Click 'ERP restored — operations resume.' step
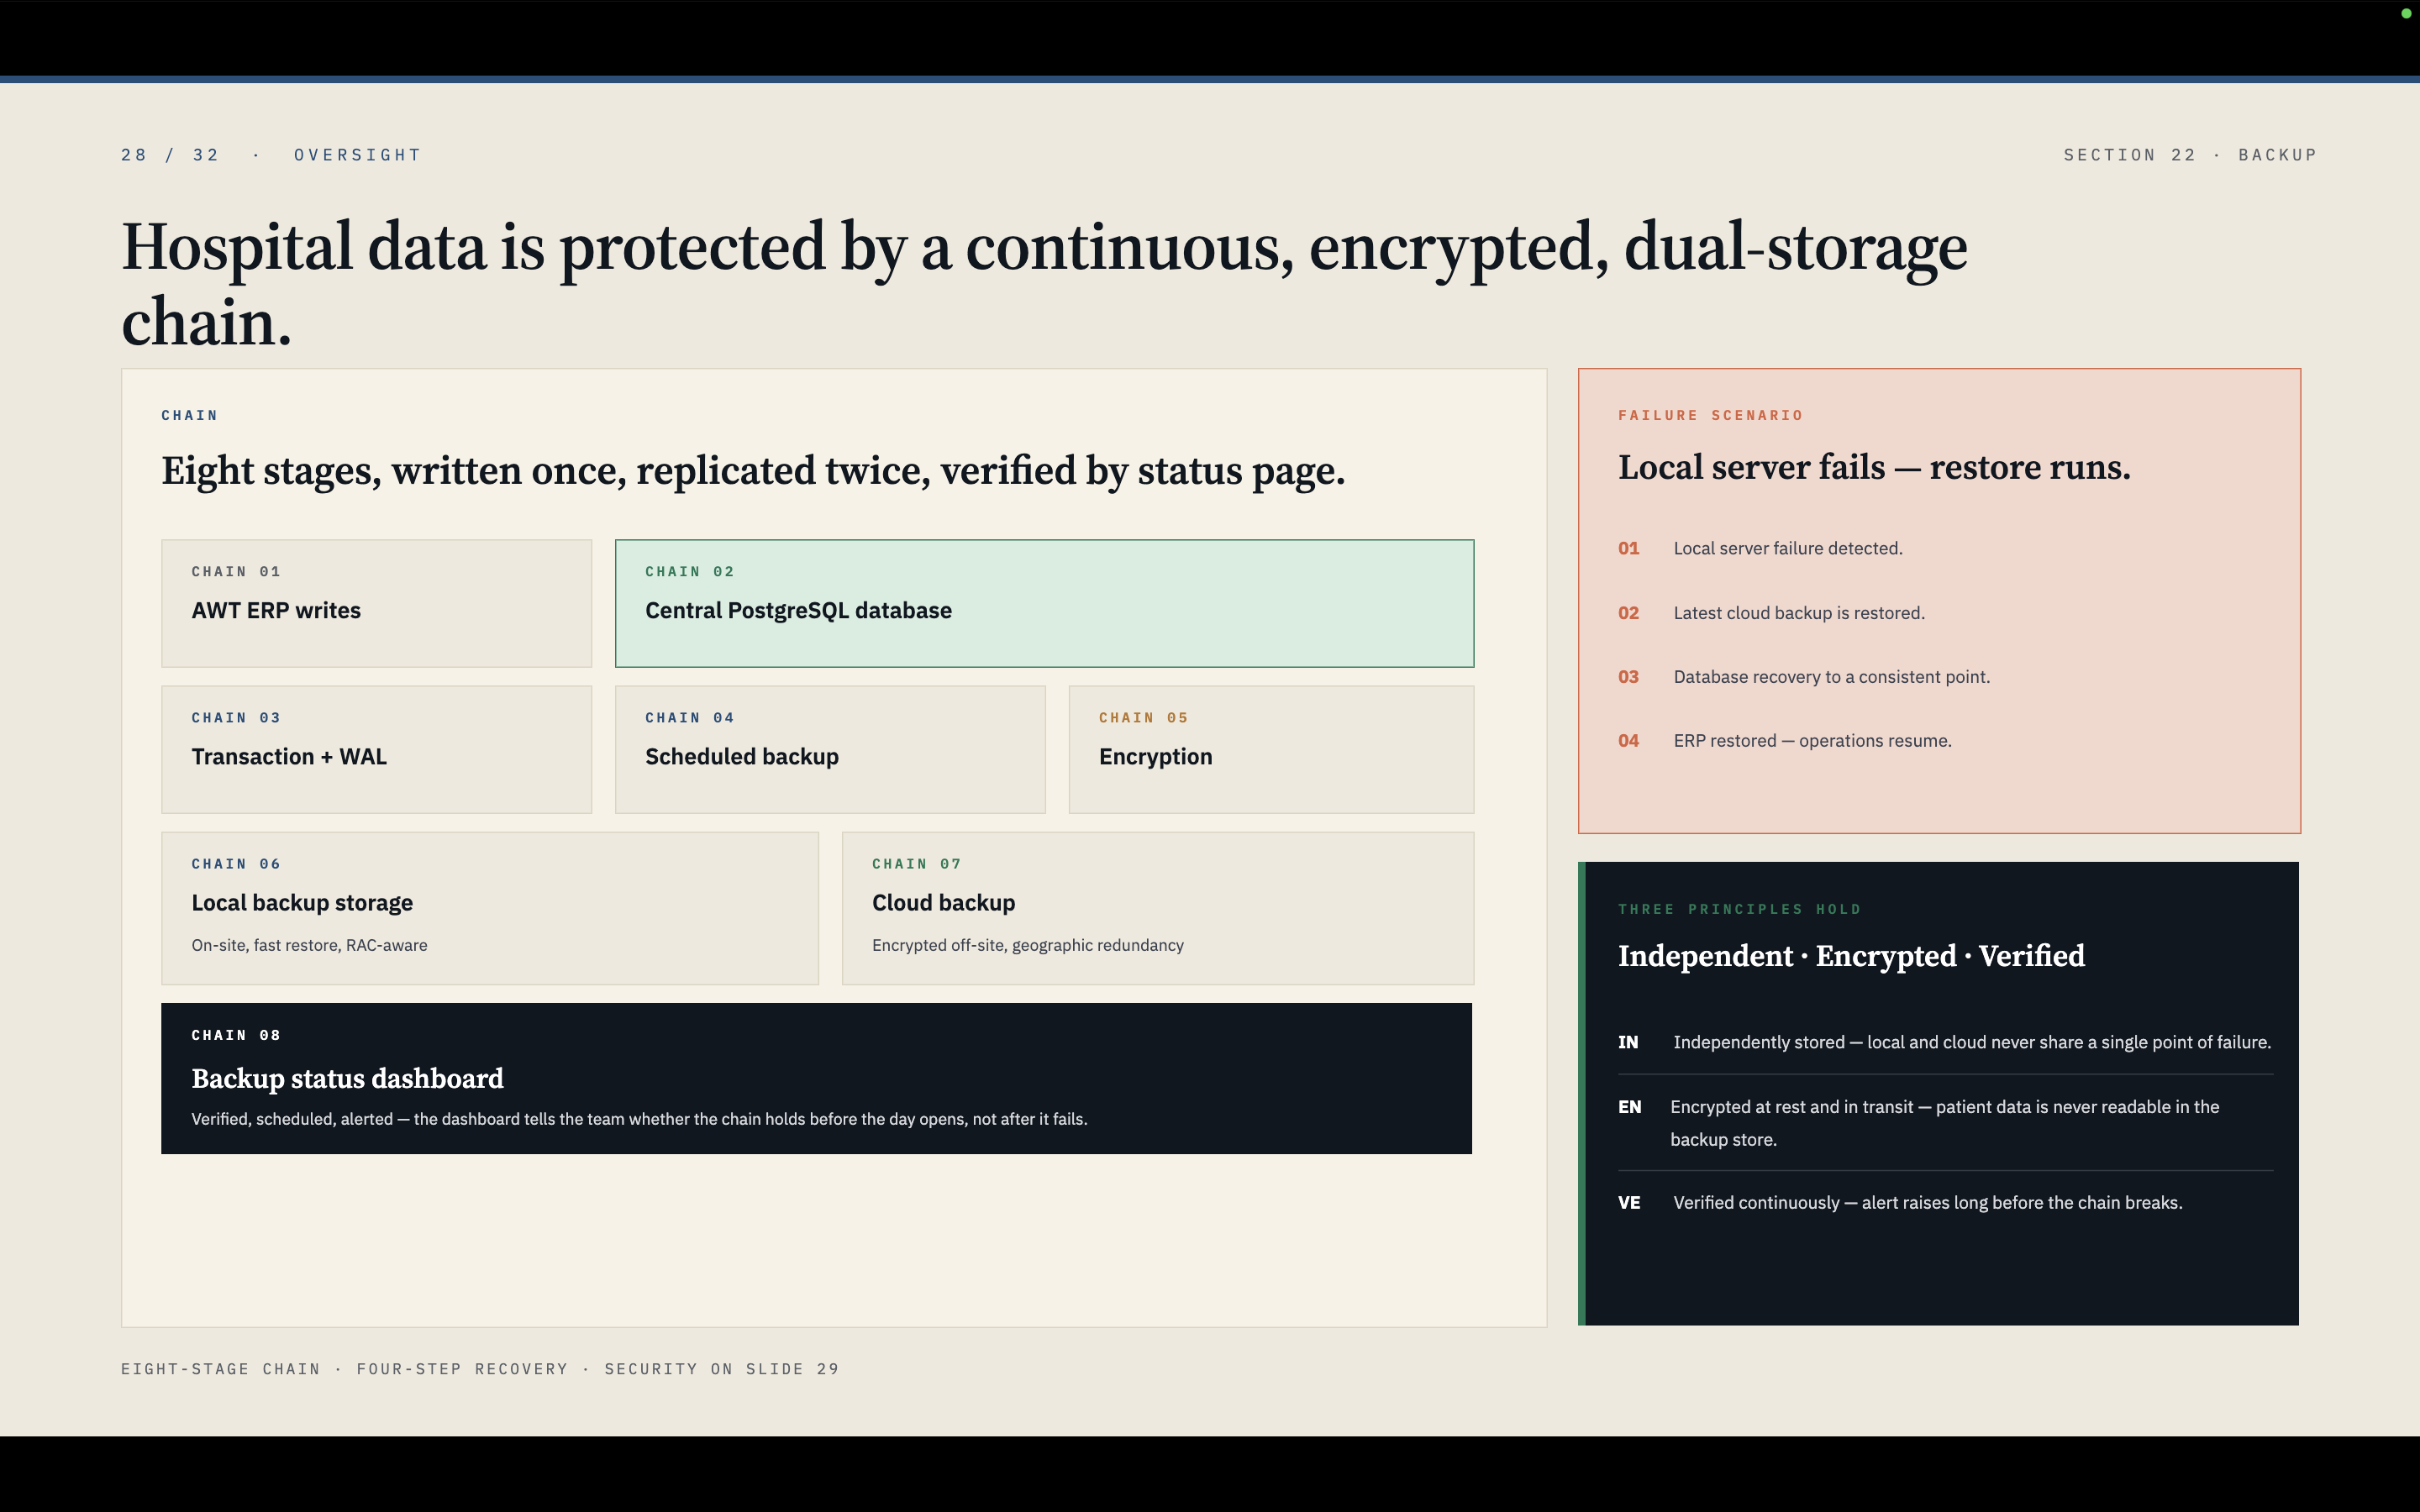This screenshot has width=2420, height=1512. pyautogui.click(x=1812, y=741)
